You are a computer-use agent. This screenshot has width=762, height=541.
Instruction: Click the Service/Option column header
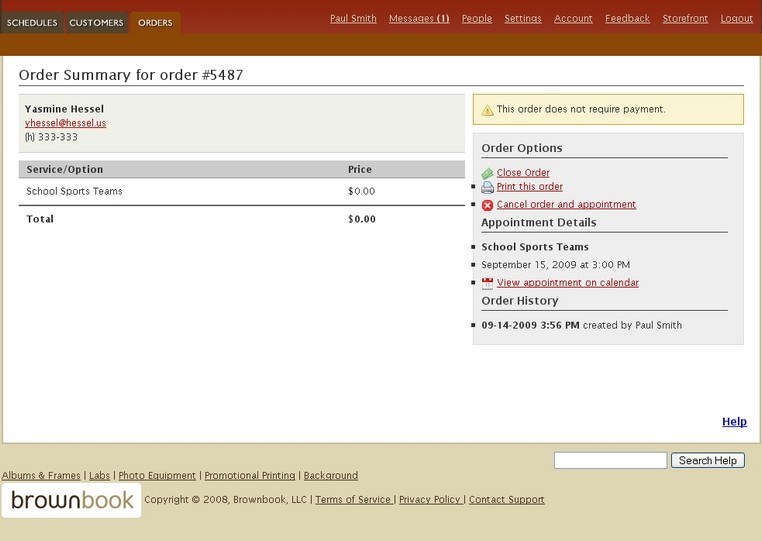65,170
